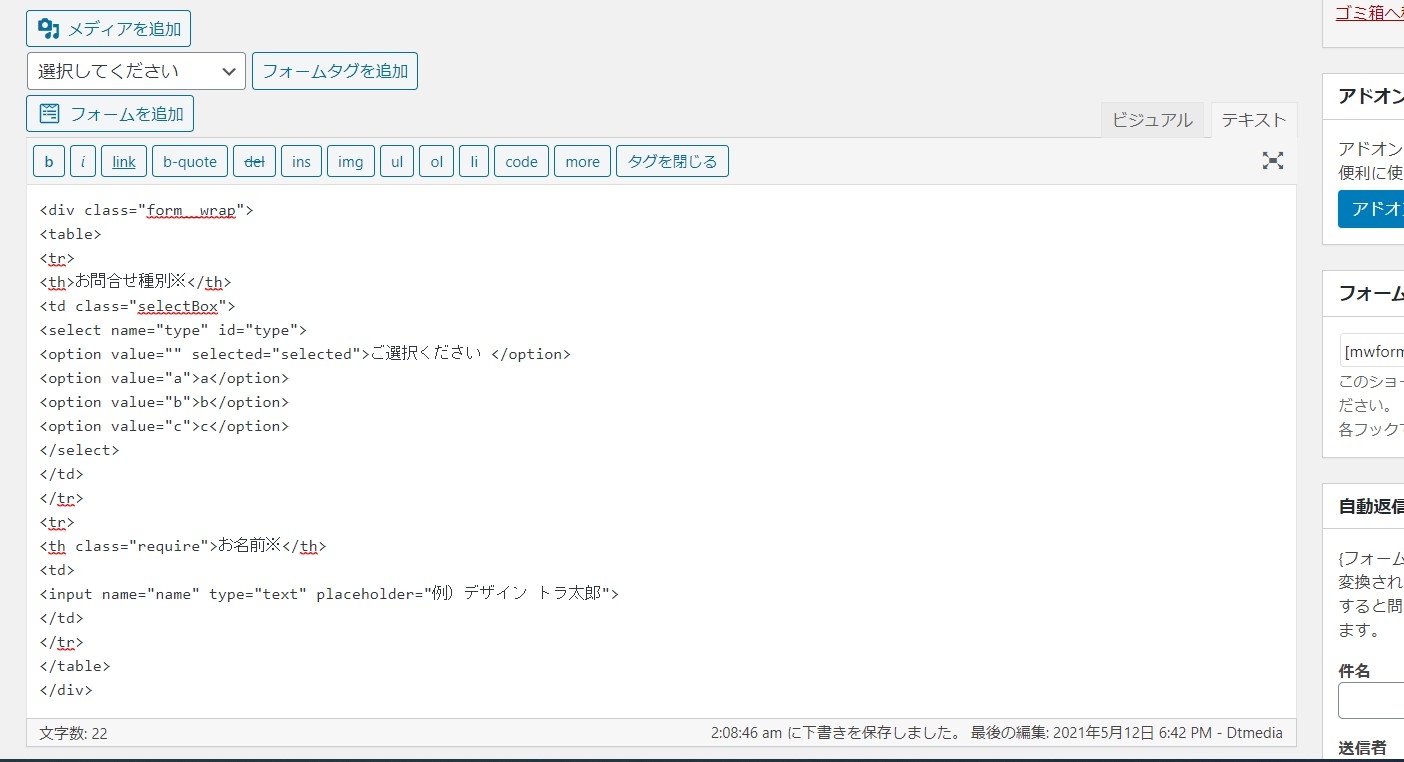Switch to the ビジュアル editor tab

(x=1152, y=120)
